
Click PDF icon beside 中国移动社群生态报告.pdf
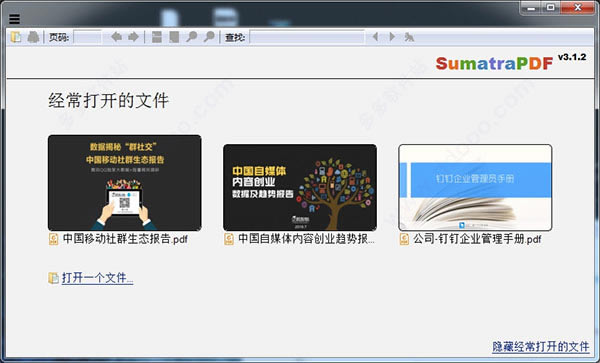pos(54,239)
